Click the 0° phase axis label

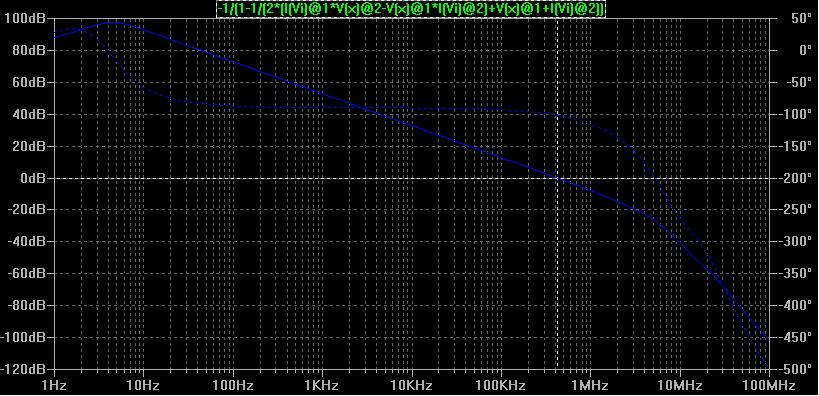click(x=804, y=50)
